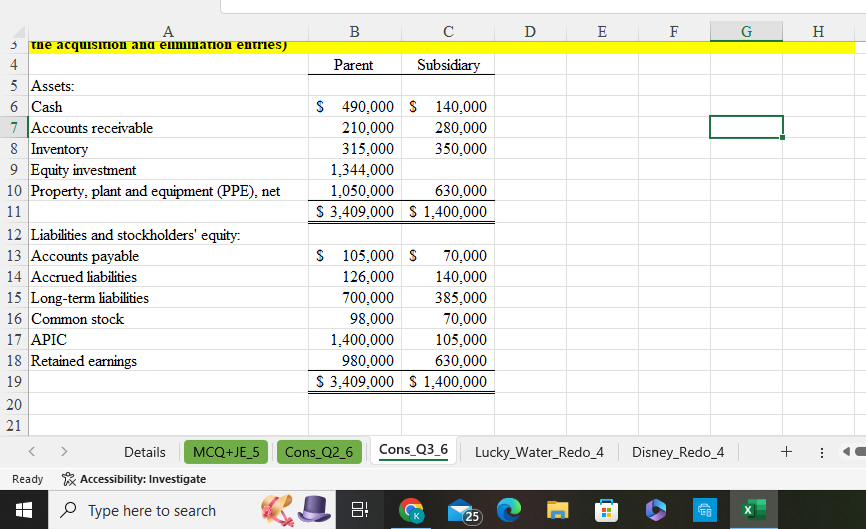Viewport: 866px width, 529px height.
Task: Select row 19 header
Action: 14,382
